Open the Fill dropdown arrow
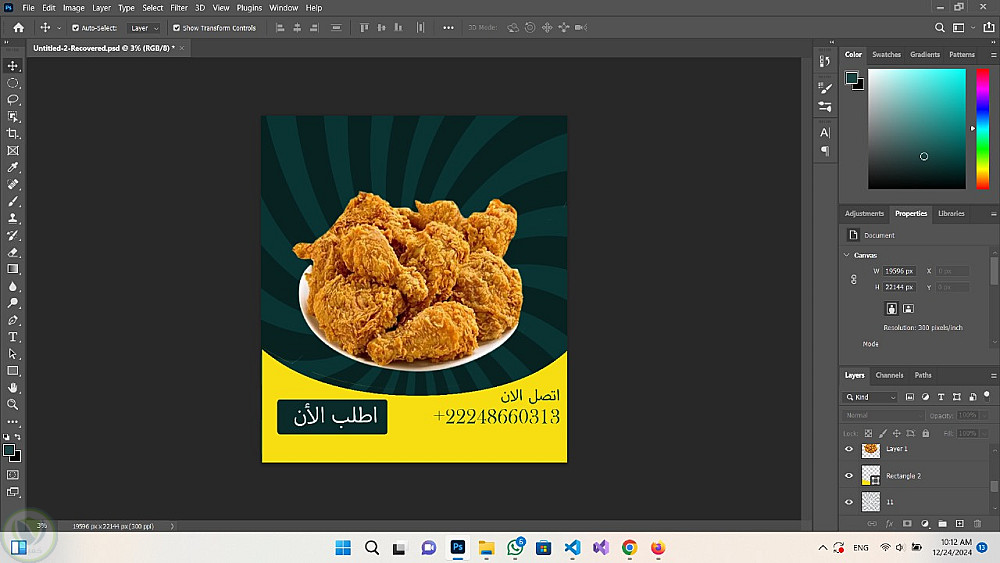Screen dimensions: 1000x563 (985, 434)
